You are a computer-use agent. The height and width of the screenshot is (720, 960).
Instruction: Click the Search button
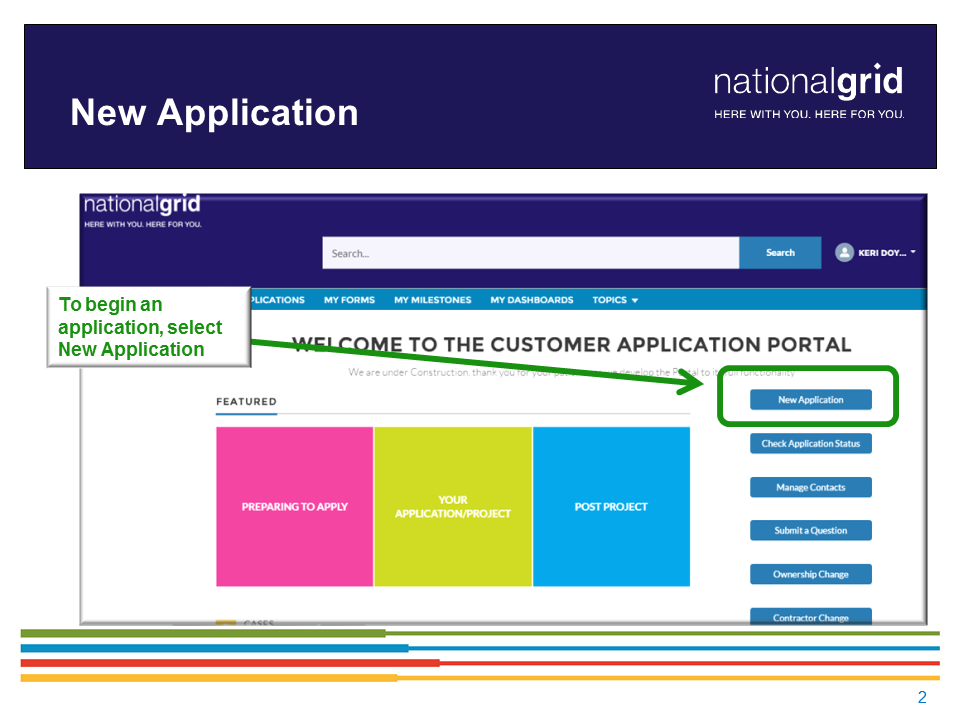tap(780, 253)
